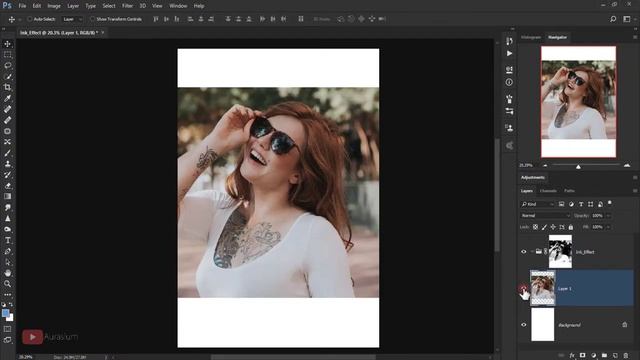Viewport: 640px width, 360px height.
Task: Select the Pen tool
Action: (7, 251)
